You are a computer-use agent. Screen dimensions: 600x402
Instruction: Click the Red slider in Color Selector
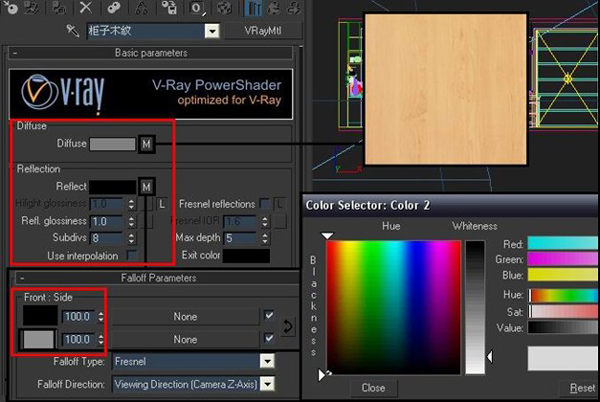click(x=562, y=243)
